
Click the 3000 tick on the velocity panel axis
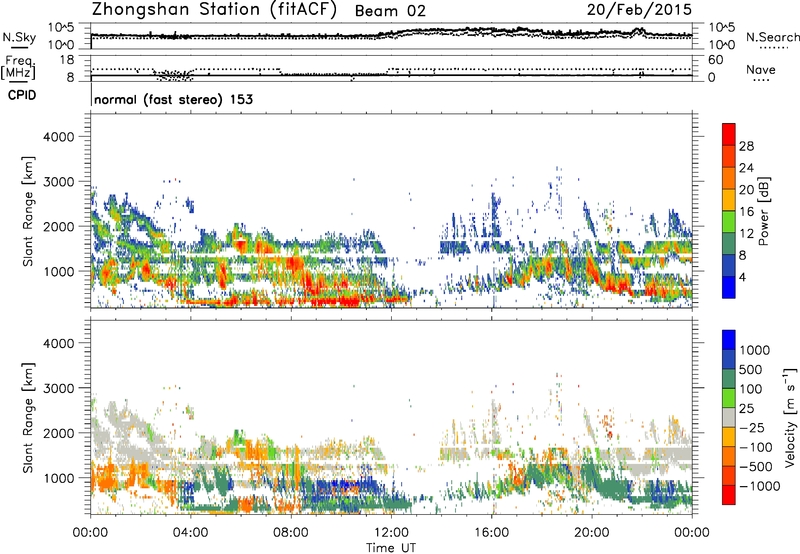point(59,388)
